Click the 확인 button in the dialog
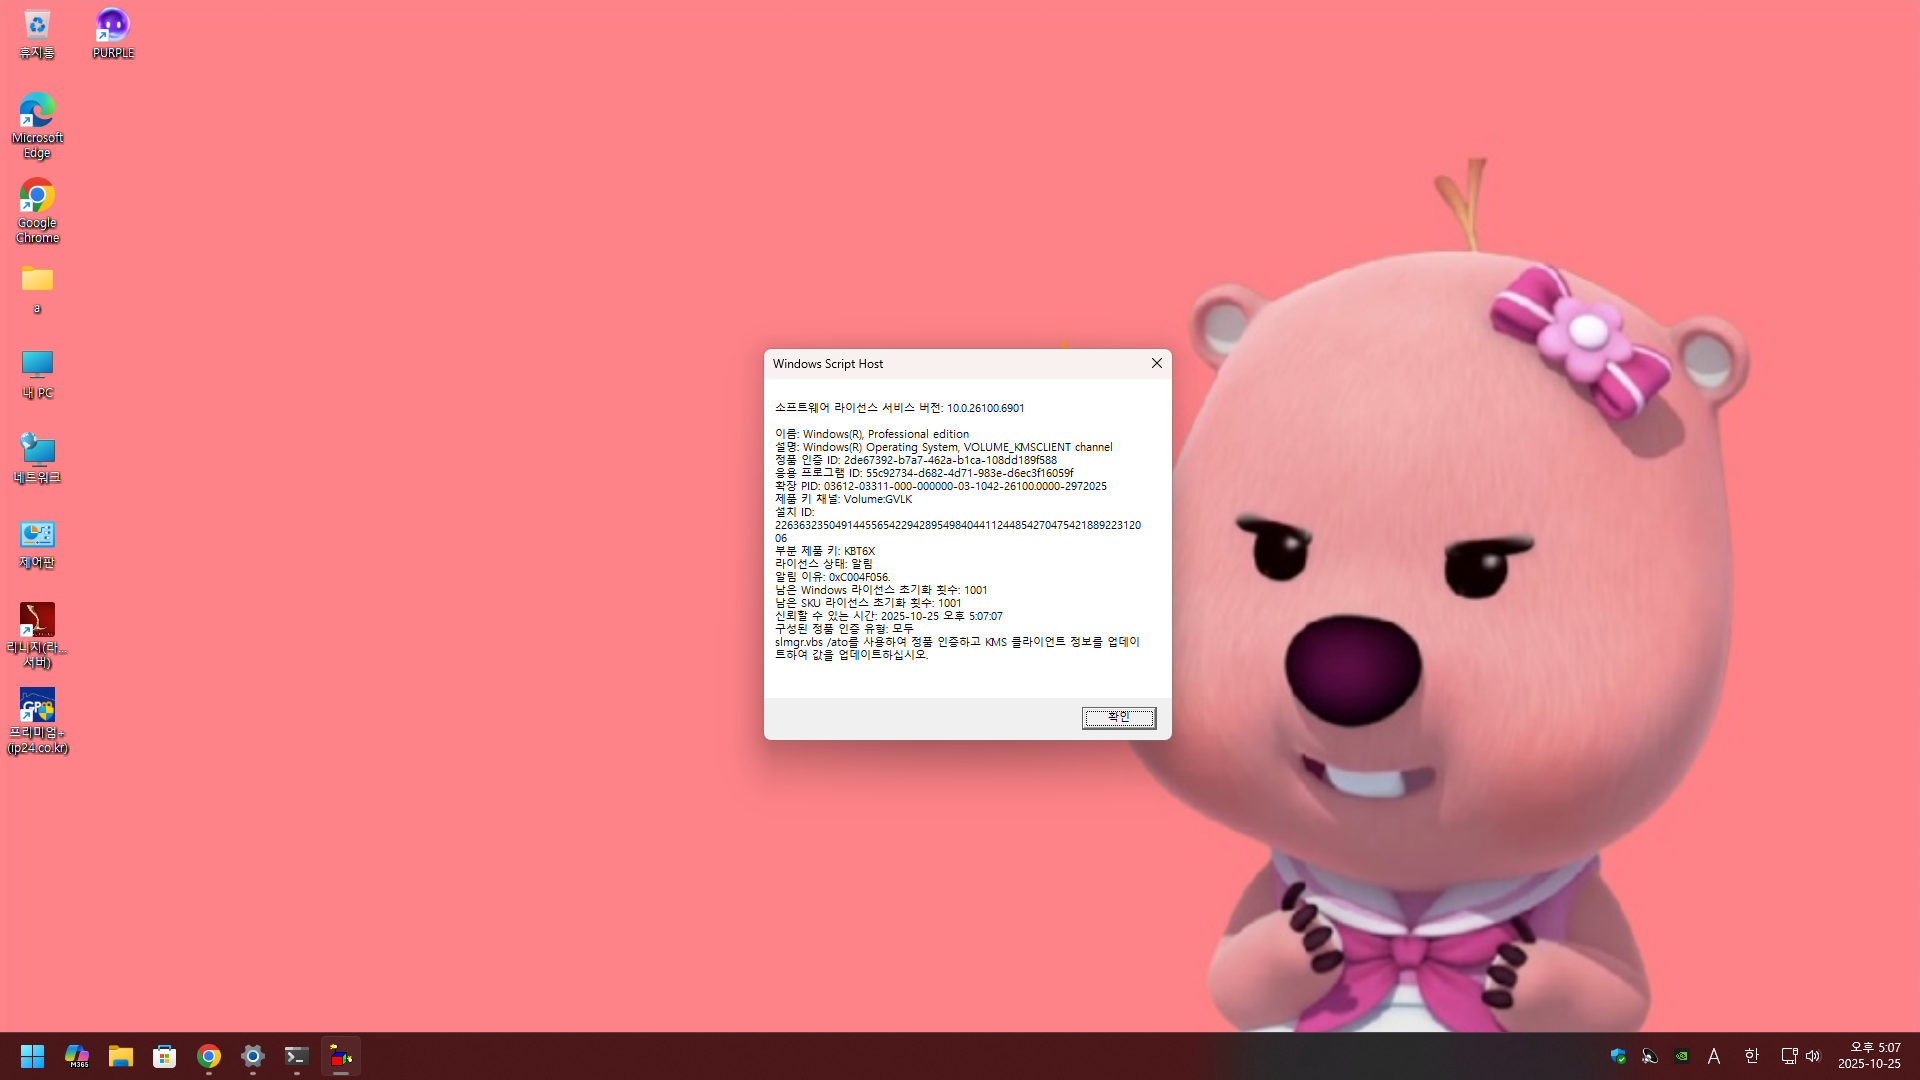The width and height of the screenshot is (1920, 1080). click(1118, 718)
